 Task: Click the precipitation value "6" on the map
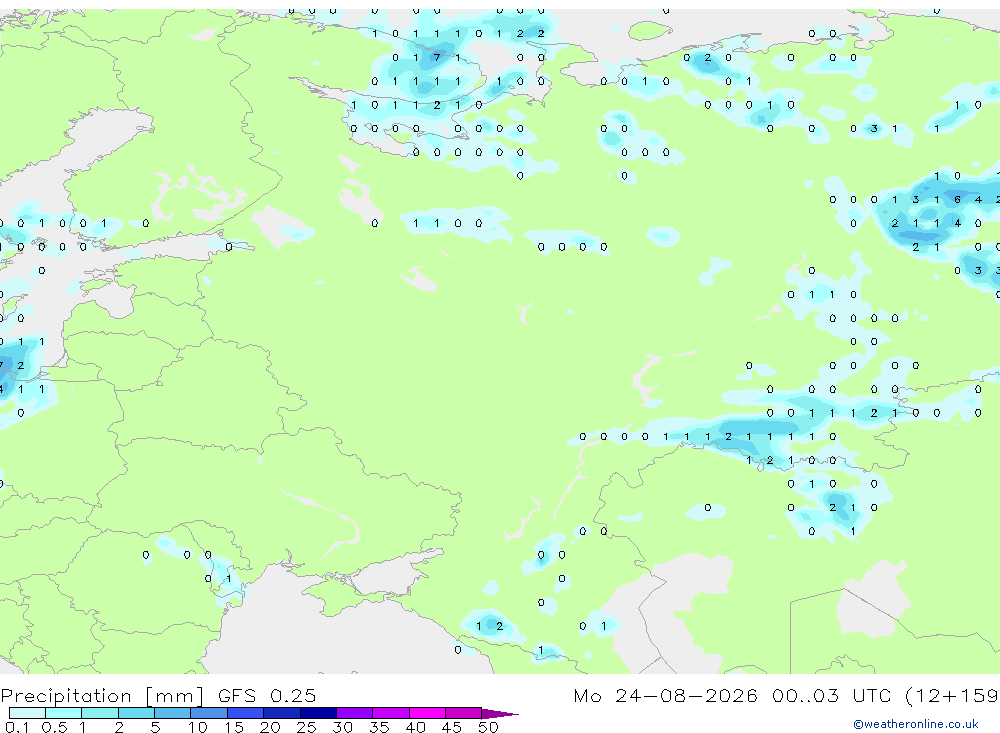[957, 200]
